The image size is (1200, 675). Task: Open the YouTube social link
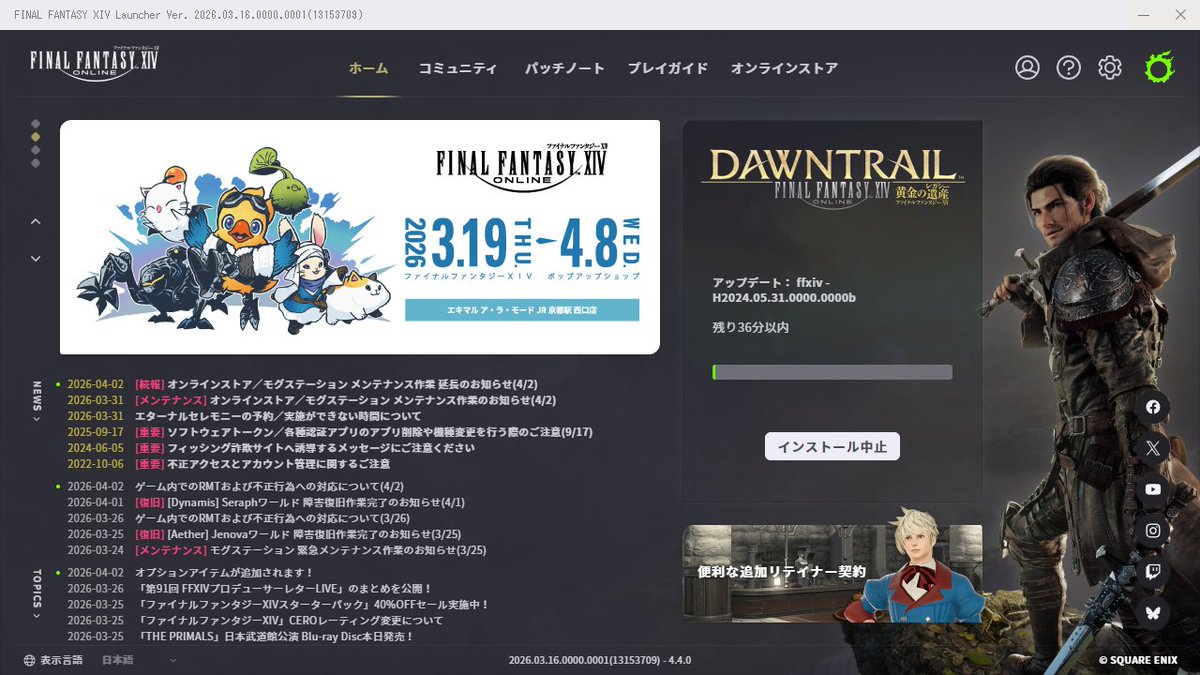pyautogui.click(x=1153, y=489)
